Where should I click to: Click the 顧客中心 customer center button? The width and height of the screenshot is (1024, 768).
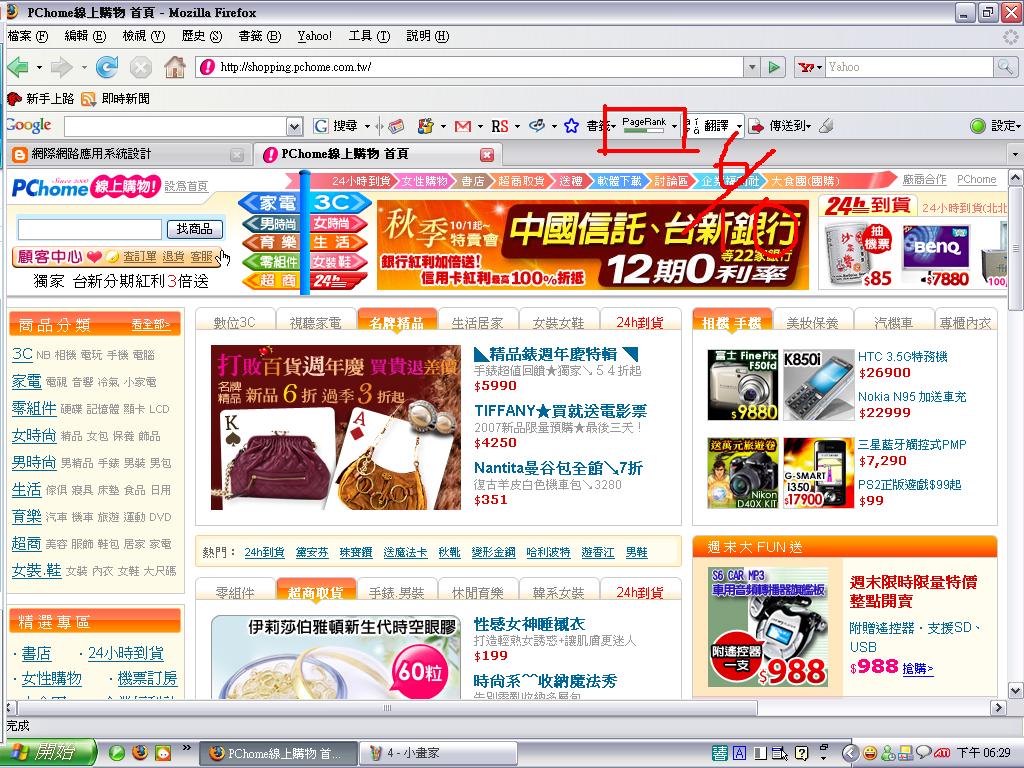coord(49,257)
